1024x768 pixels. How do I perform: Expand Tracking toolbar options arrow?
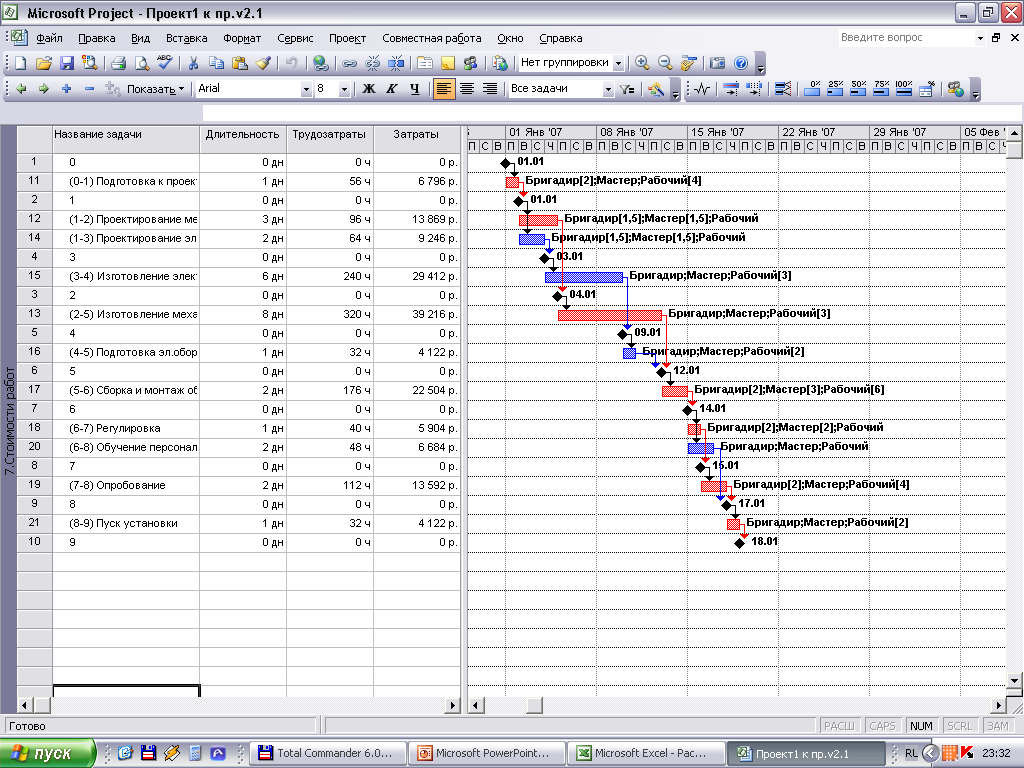[975, 89]
